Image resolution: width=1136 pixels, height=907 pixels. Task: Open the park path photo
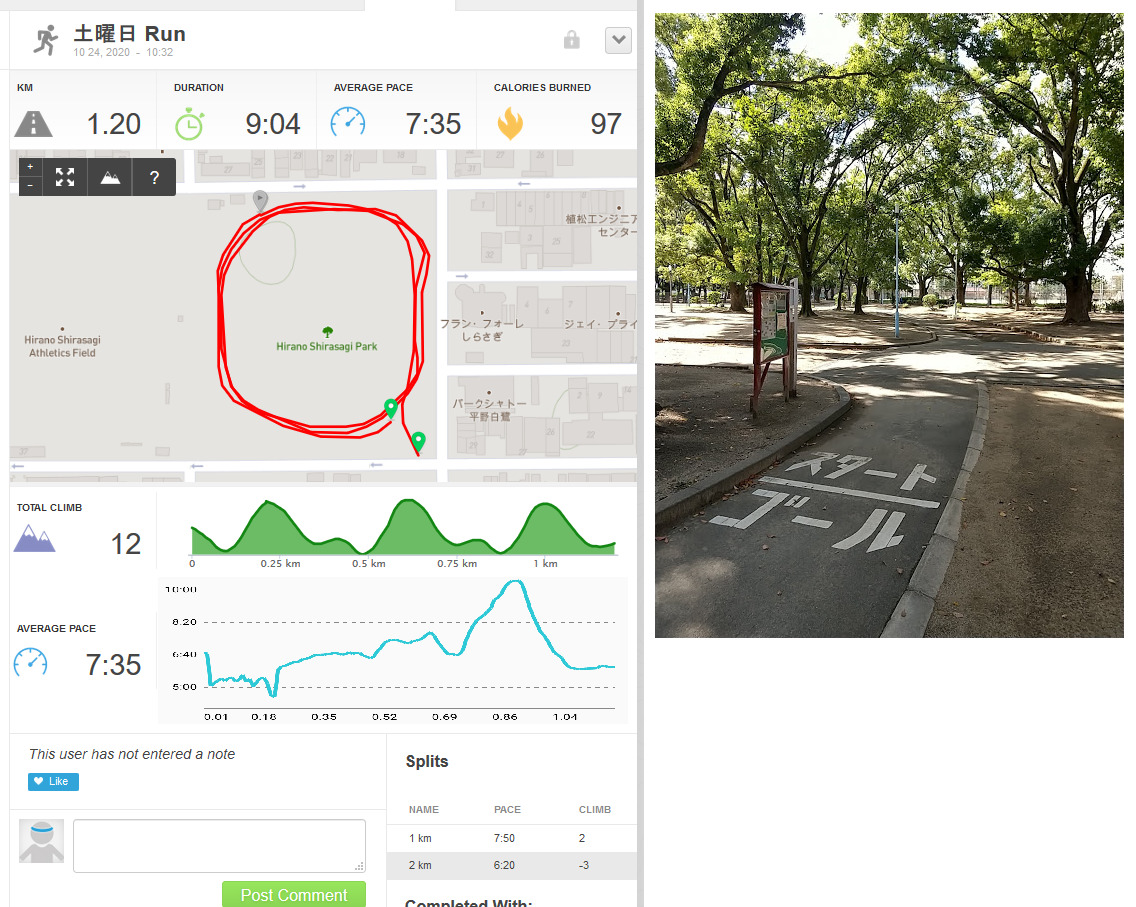(x=889, y=325)
